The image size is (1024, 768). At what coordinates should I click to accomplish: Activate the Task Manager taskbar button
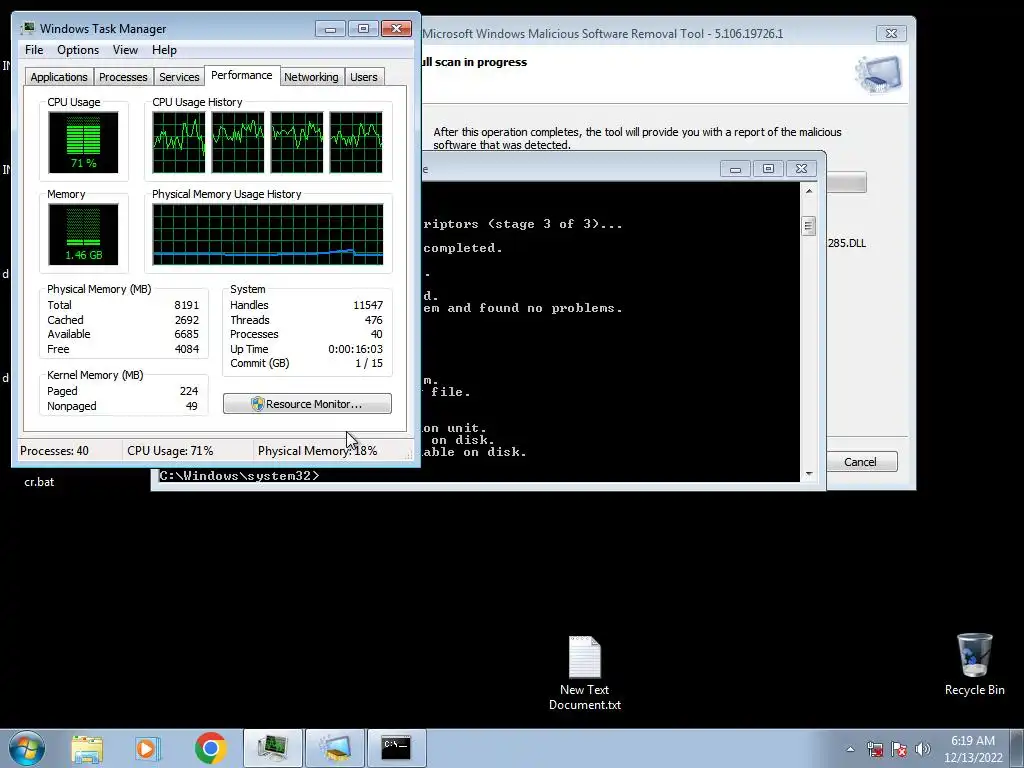[x=273, y=748]
